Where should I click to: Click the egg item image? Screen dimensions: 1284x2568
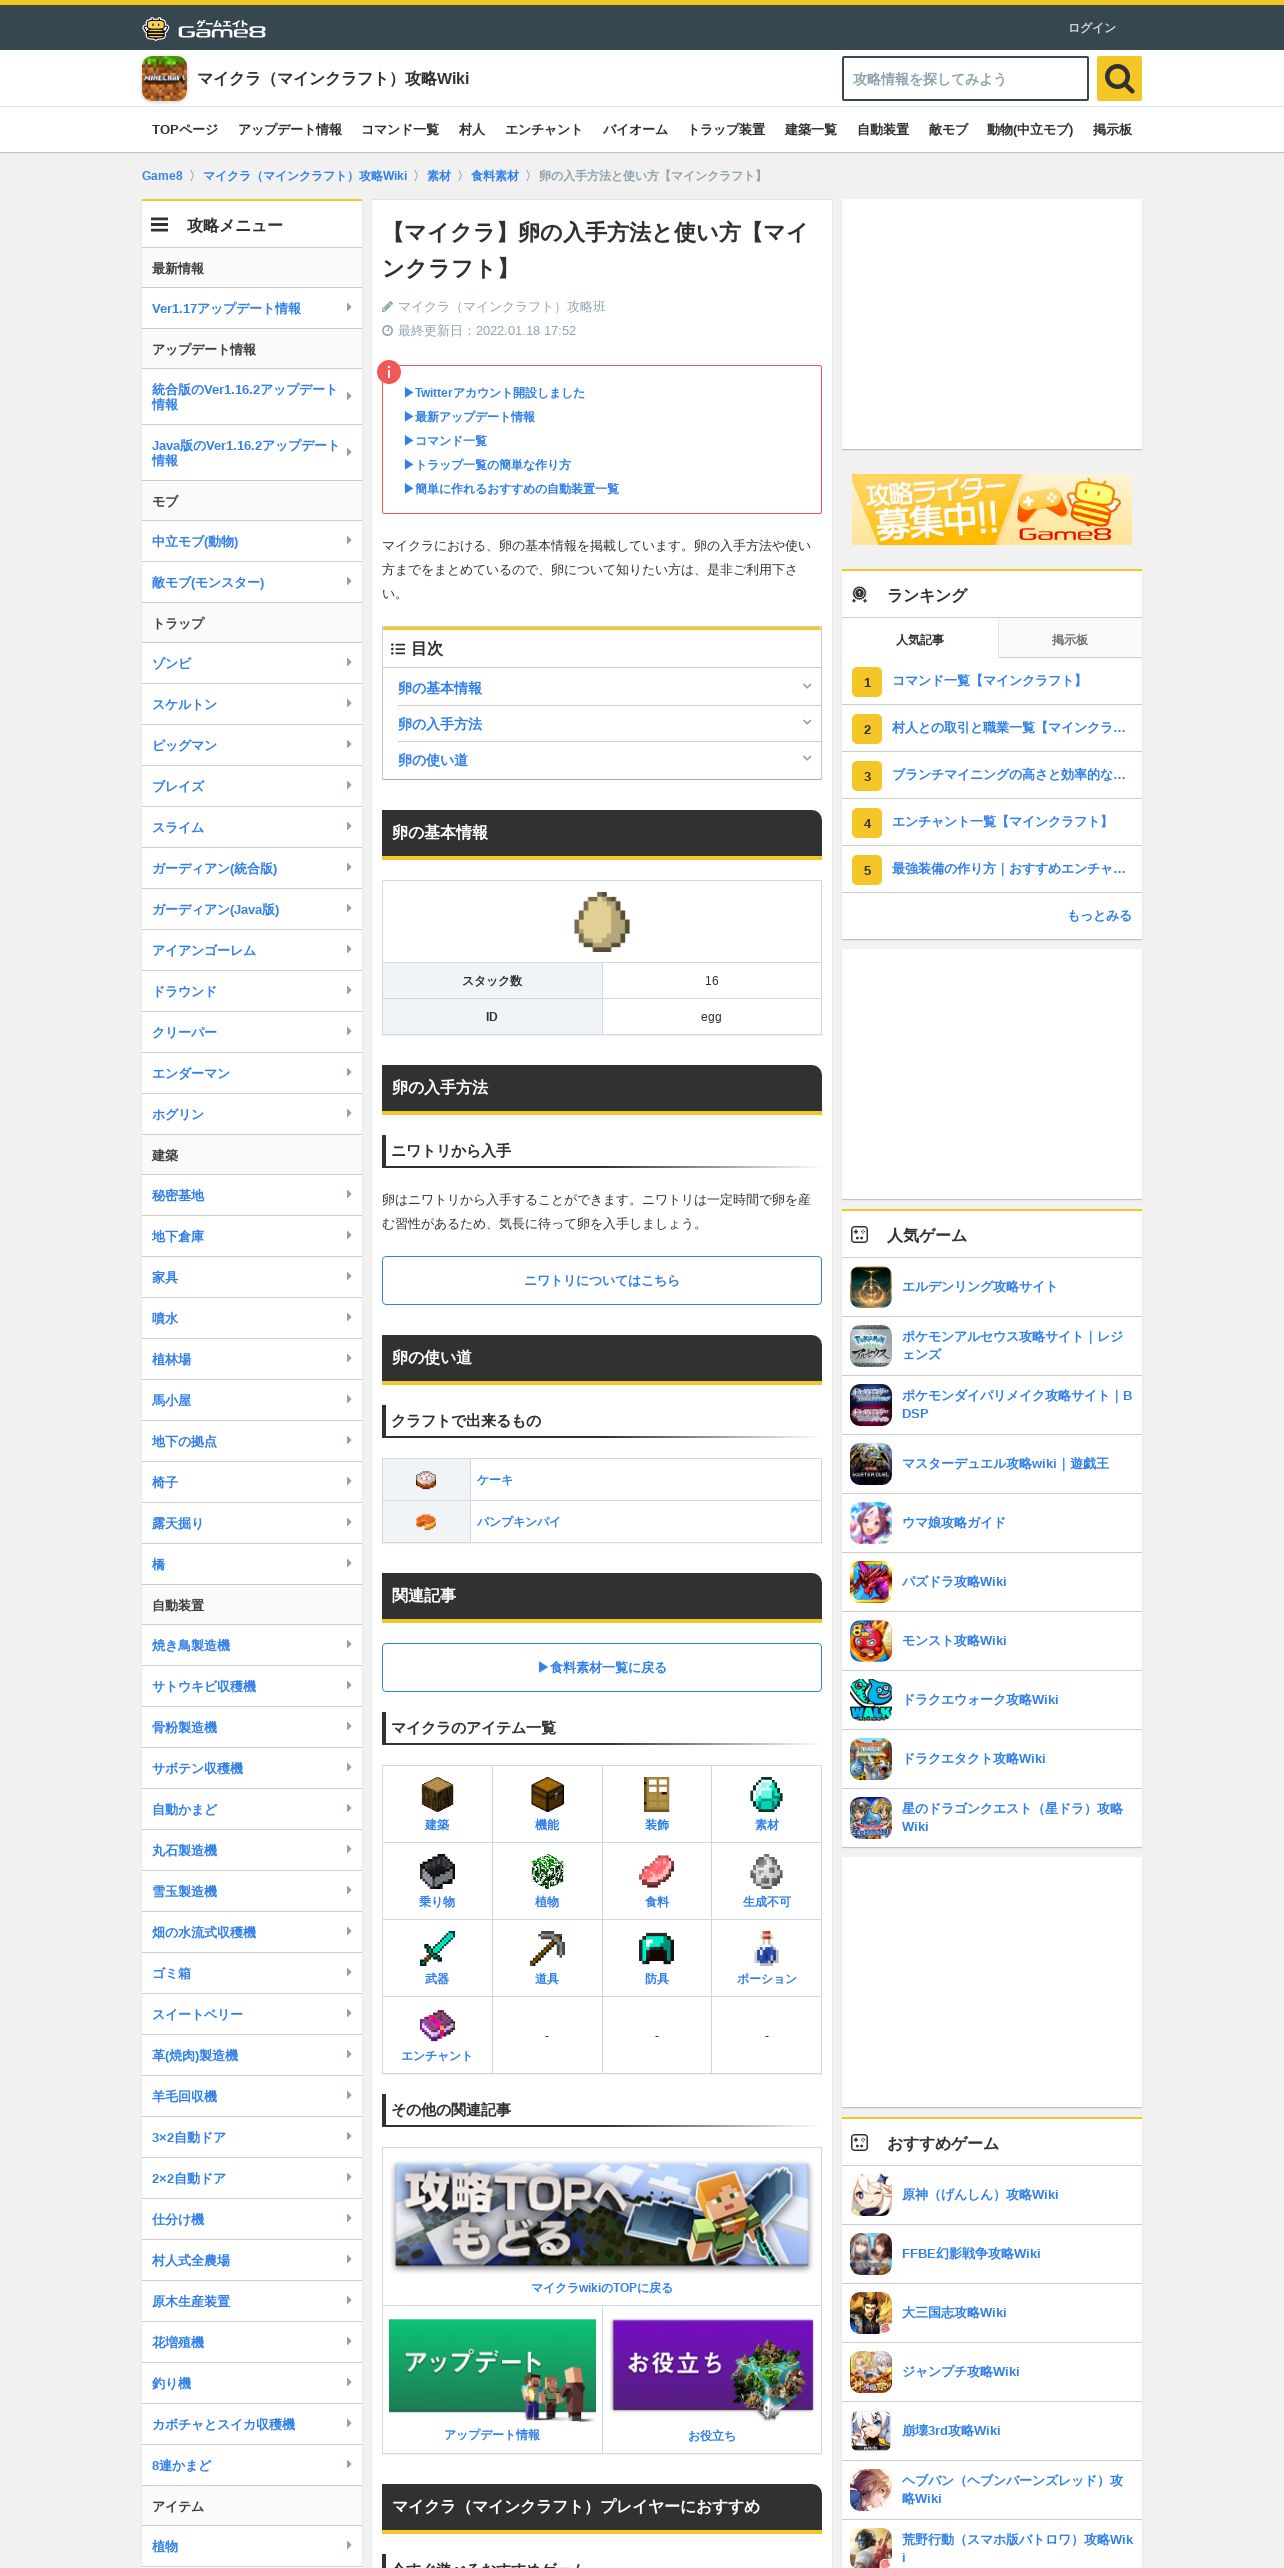click(601, 921)
